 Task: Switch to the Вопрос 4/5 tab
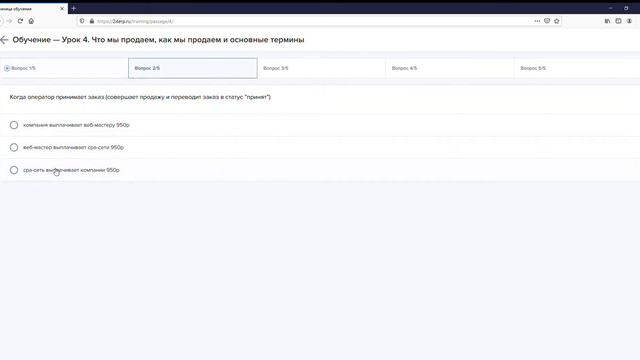click(450, 68)
